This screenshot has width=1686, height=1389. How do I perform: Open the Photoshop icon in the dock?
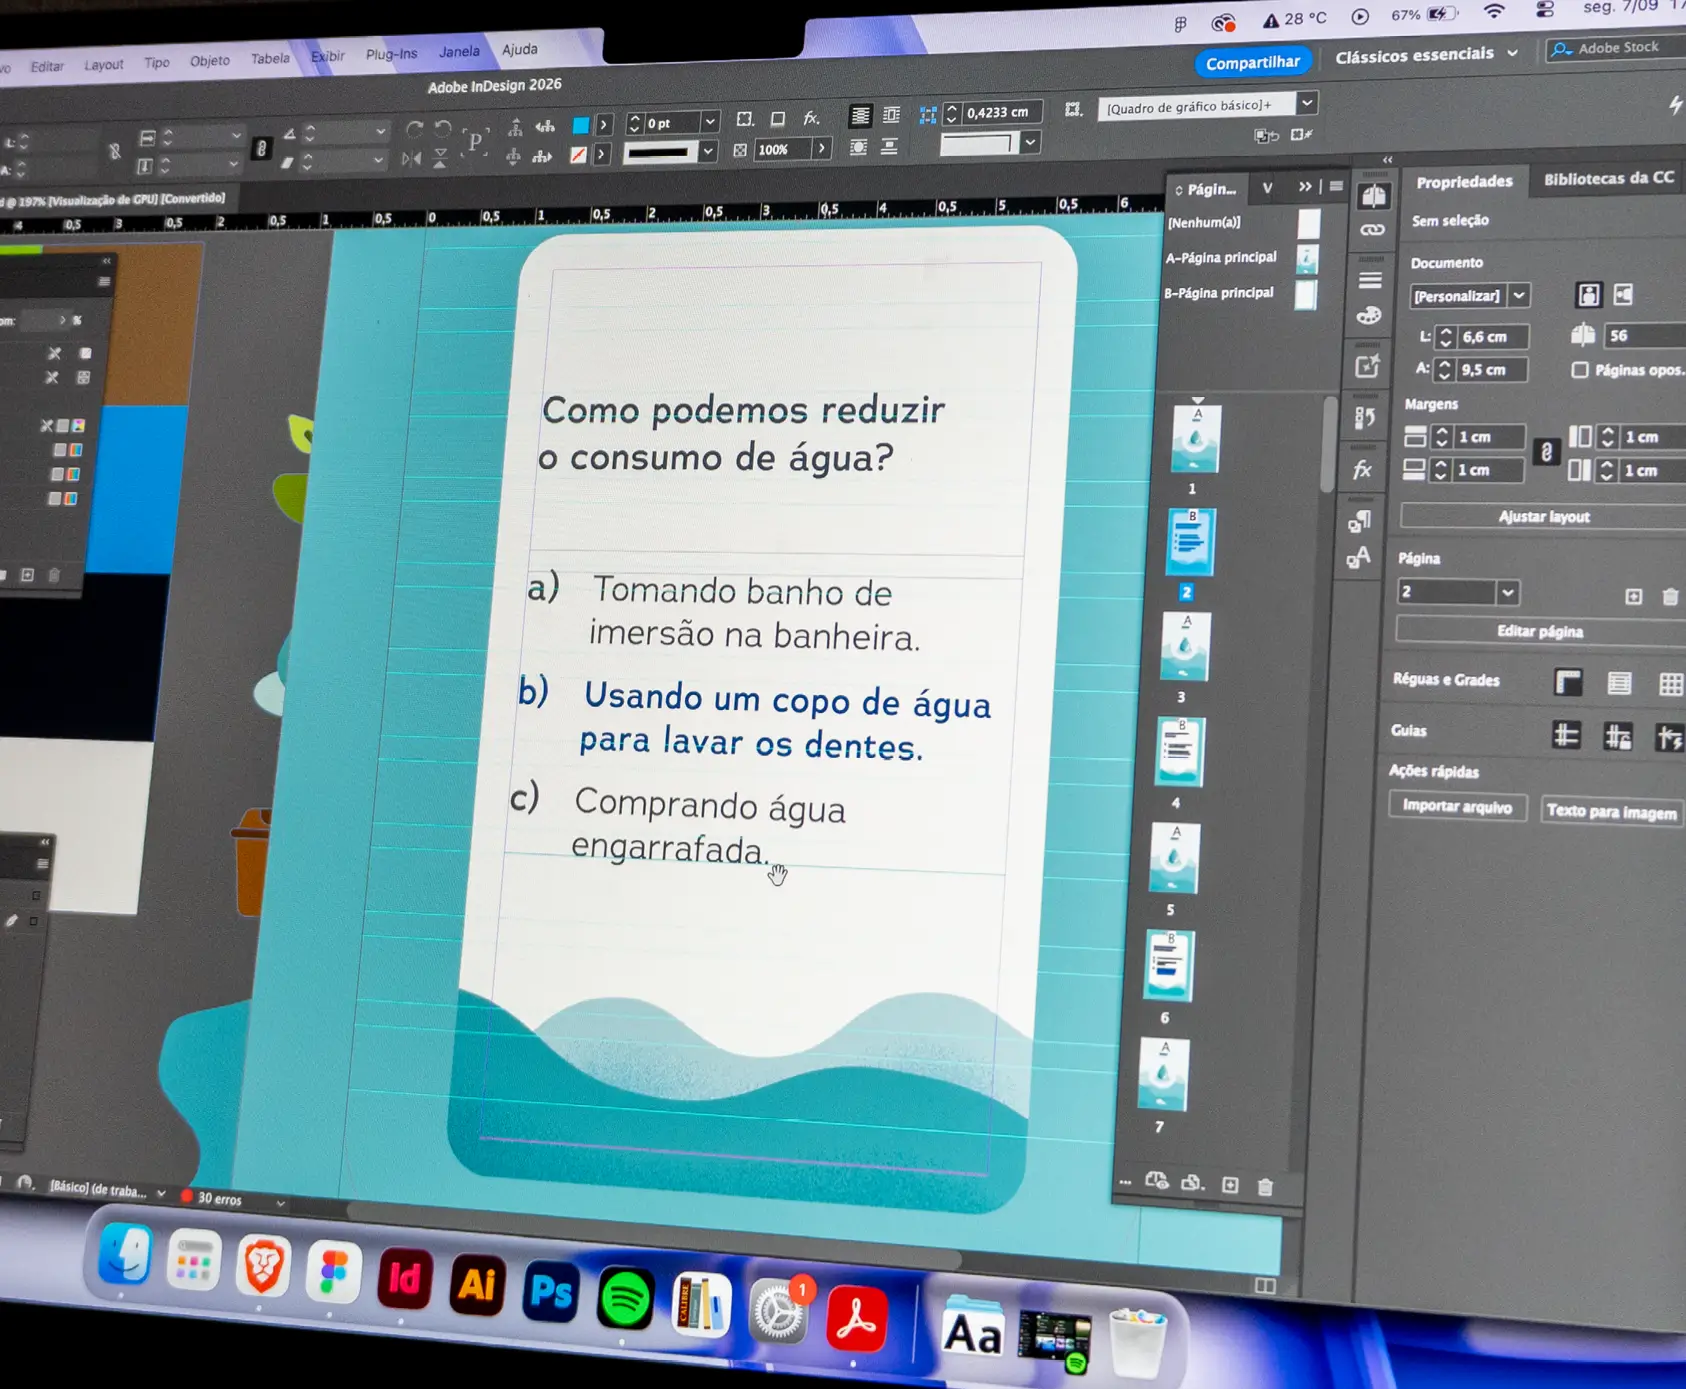click(x=550, y=1289)
